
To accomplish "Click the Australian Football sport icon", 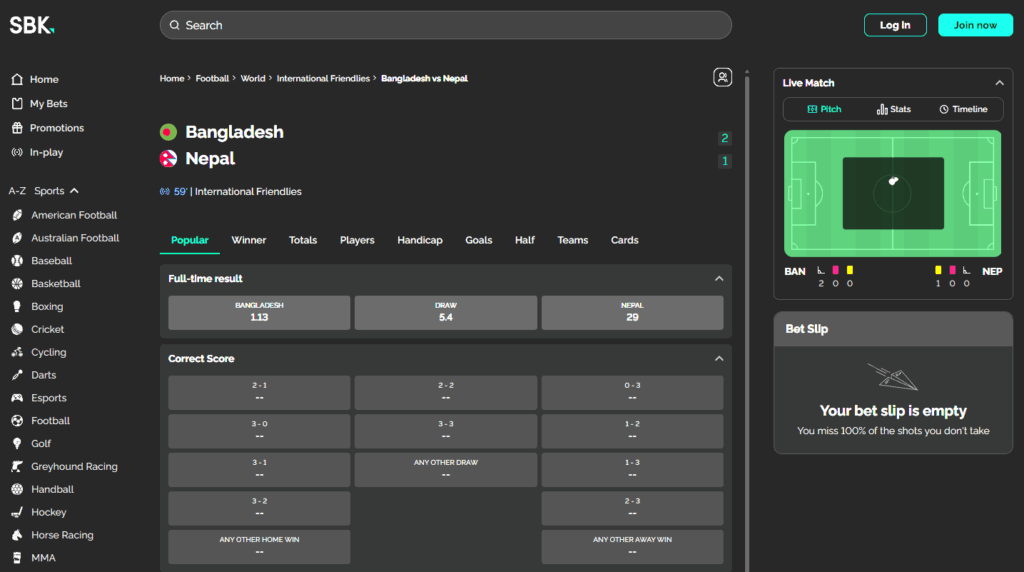I will [17, 238].
